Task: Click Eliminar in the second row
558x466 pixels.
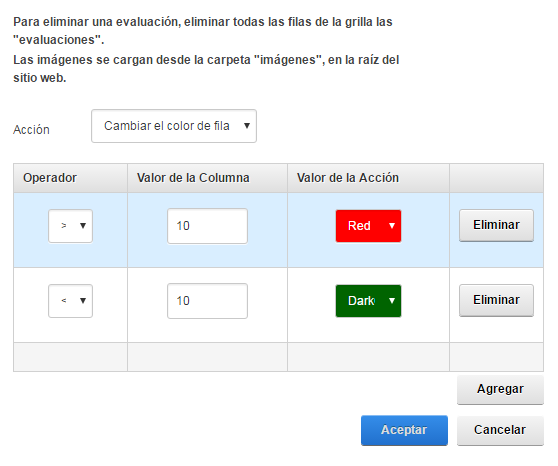Action: (x=496, y=300)
